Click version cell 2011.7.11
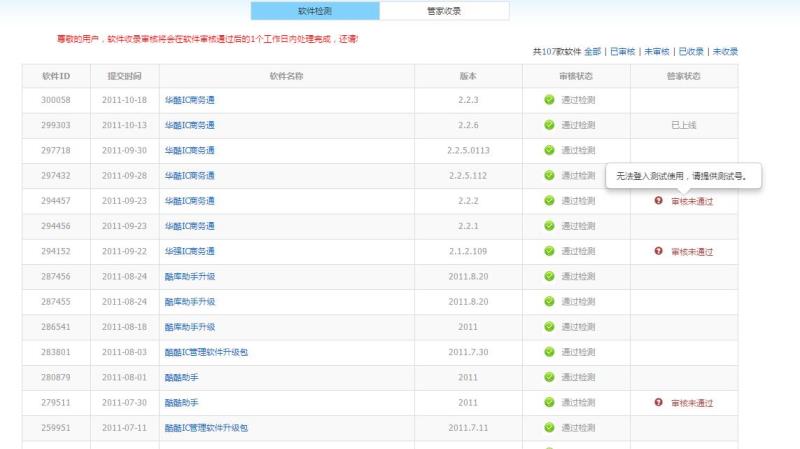800x449 pixels. click(x=468, y=428)
